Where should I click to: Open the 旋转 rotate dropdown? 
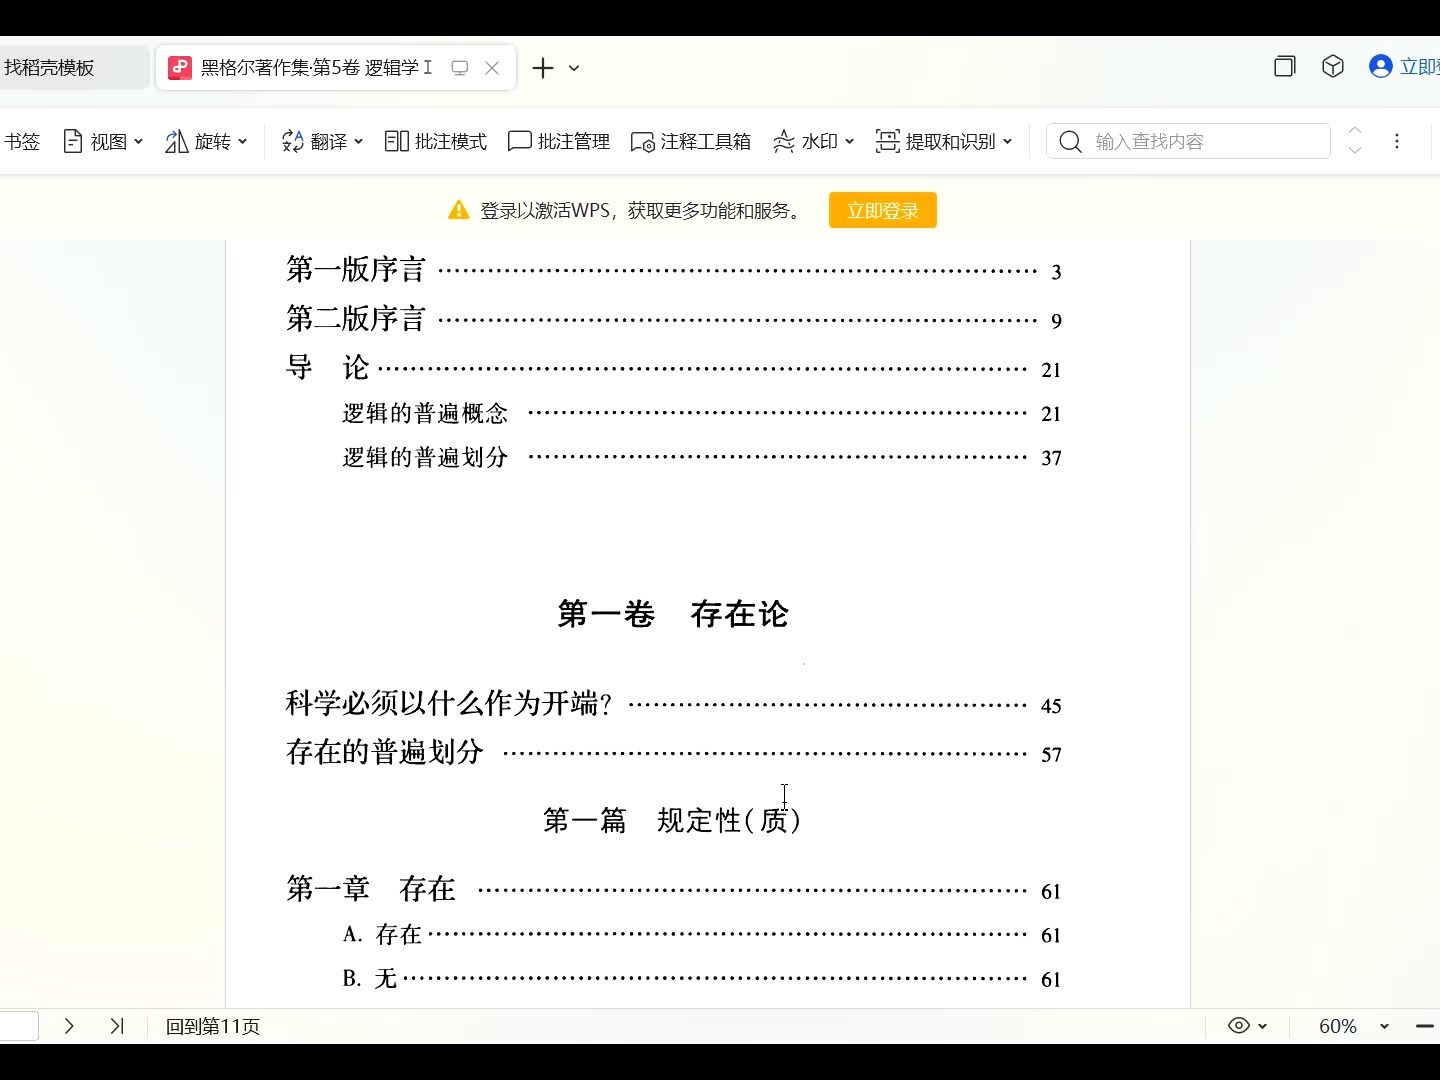pos(206,142)
